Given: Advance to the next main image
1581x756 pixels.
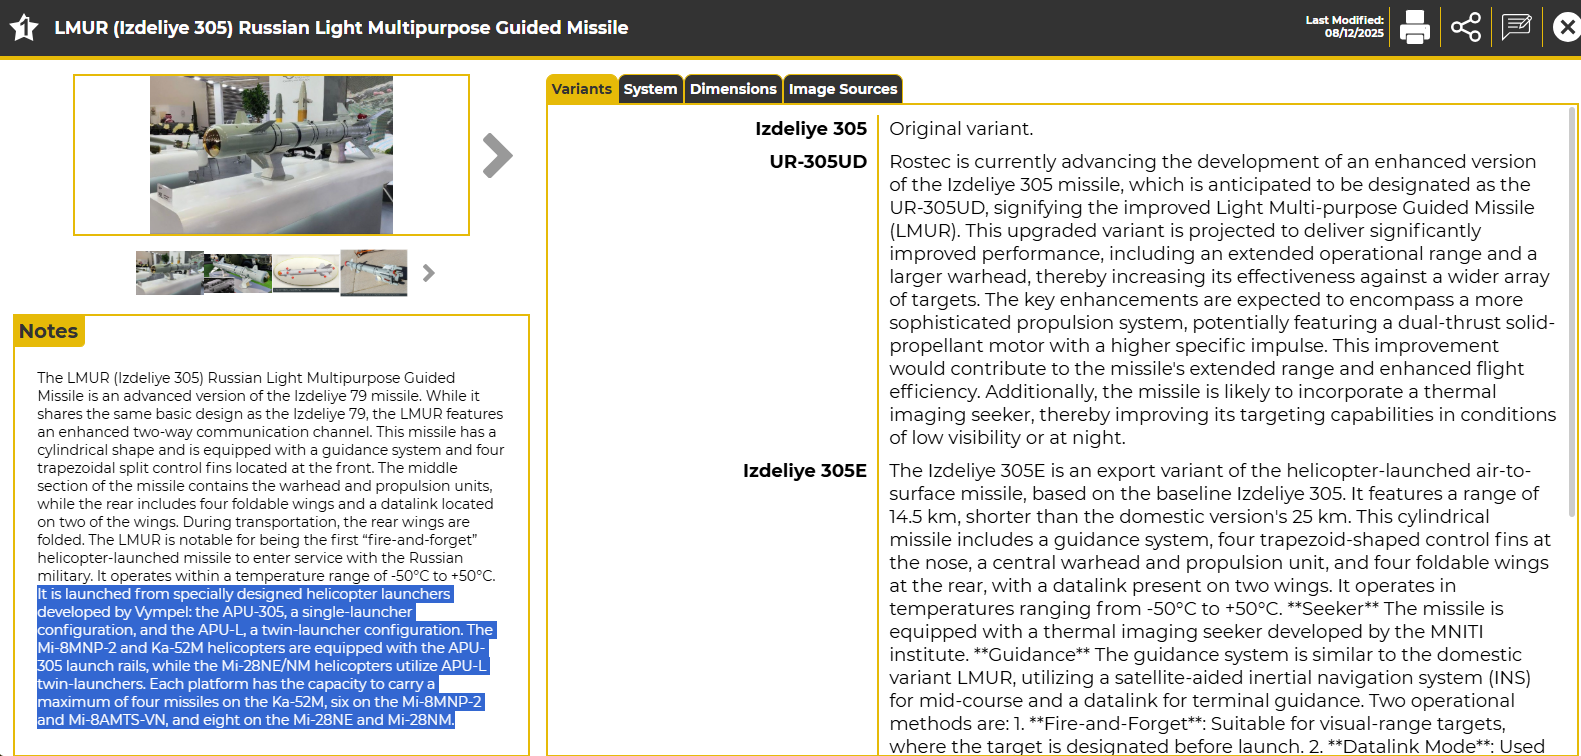Looking at the screenshot, I should click(497, 156).
